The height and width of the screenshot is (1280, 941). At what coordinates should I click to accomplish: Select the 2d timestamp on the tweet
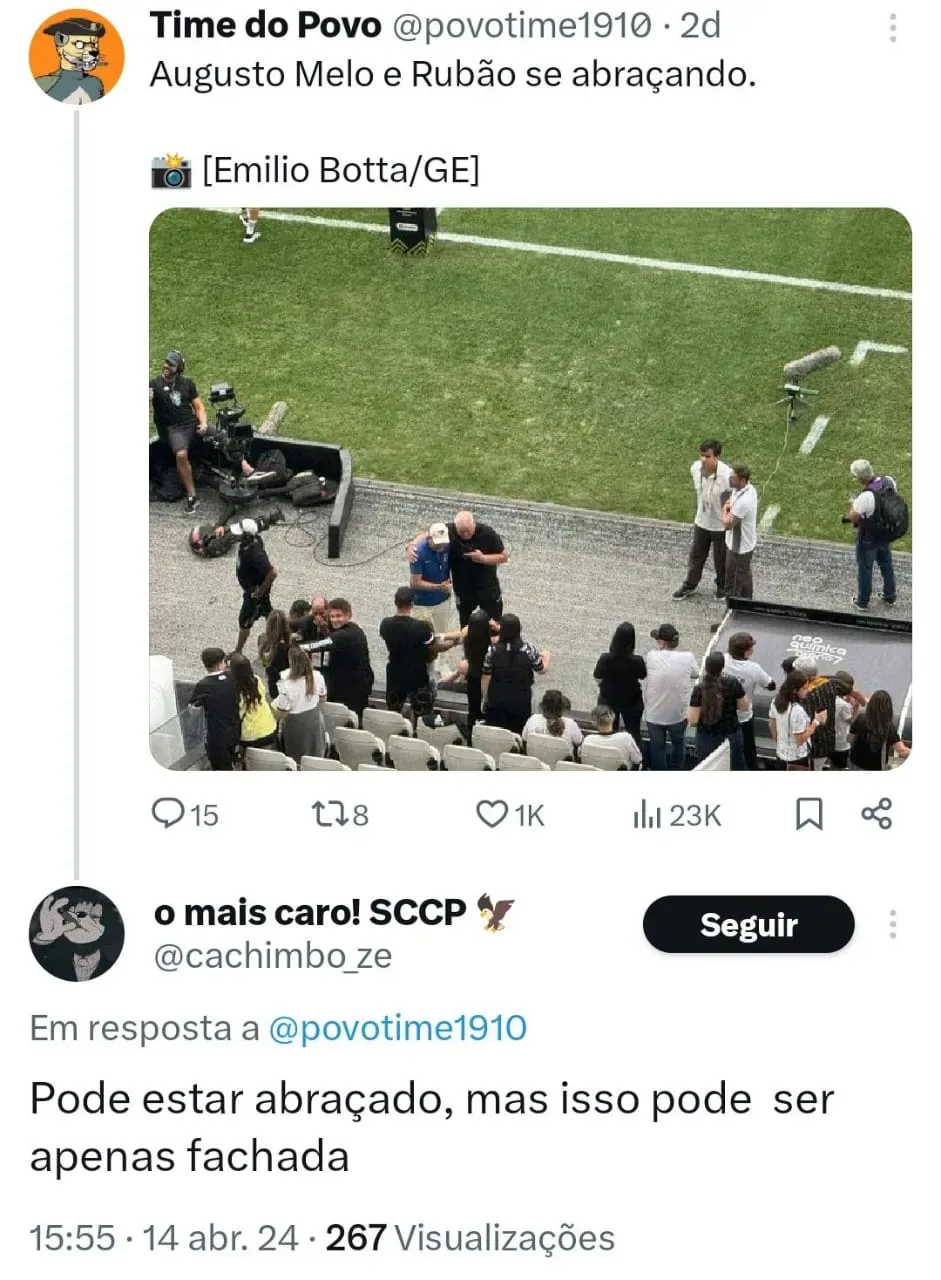click(700, 27)
